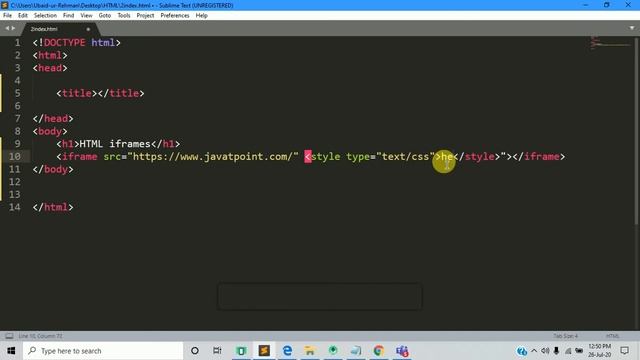Click the closing html tag line 14
The image size is (640, 360).
(53, 207)
